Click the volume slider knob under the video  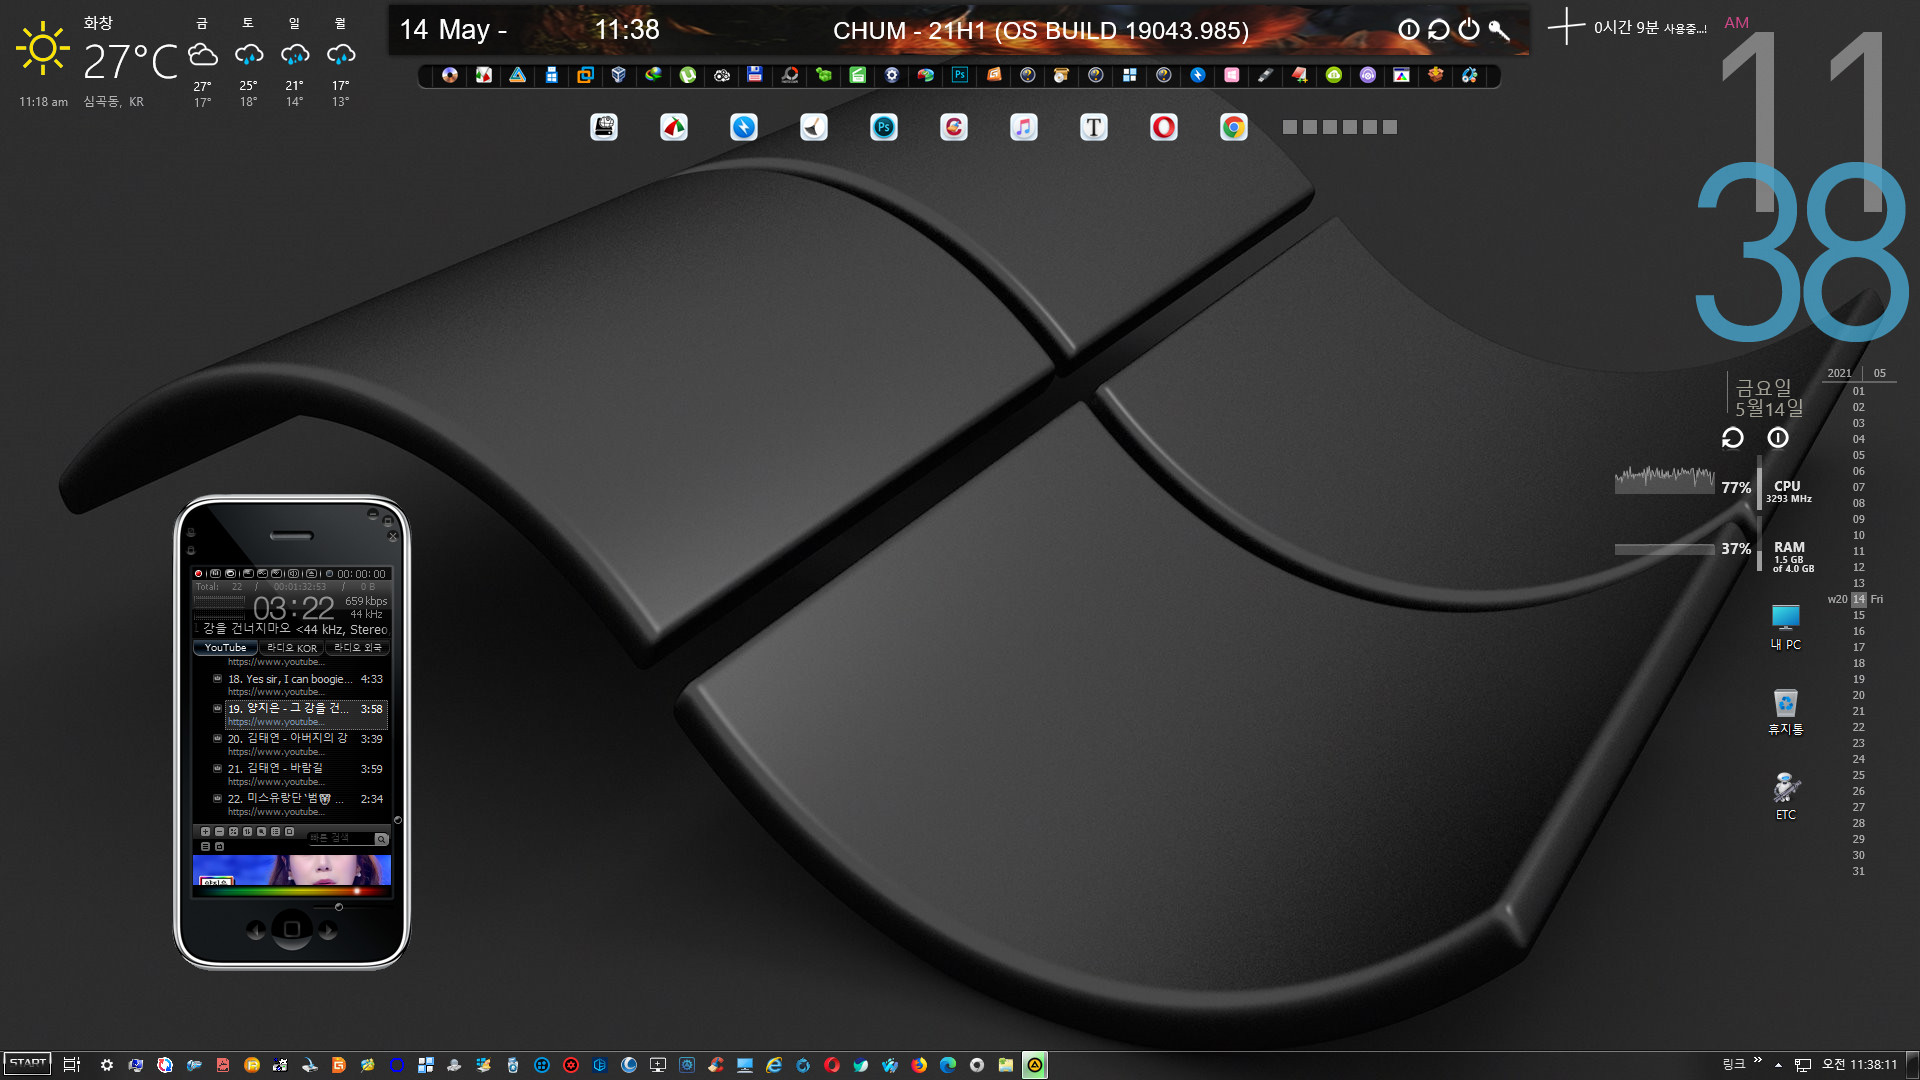tap(339, 907)
